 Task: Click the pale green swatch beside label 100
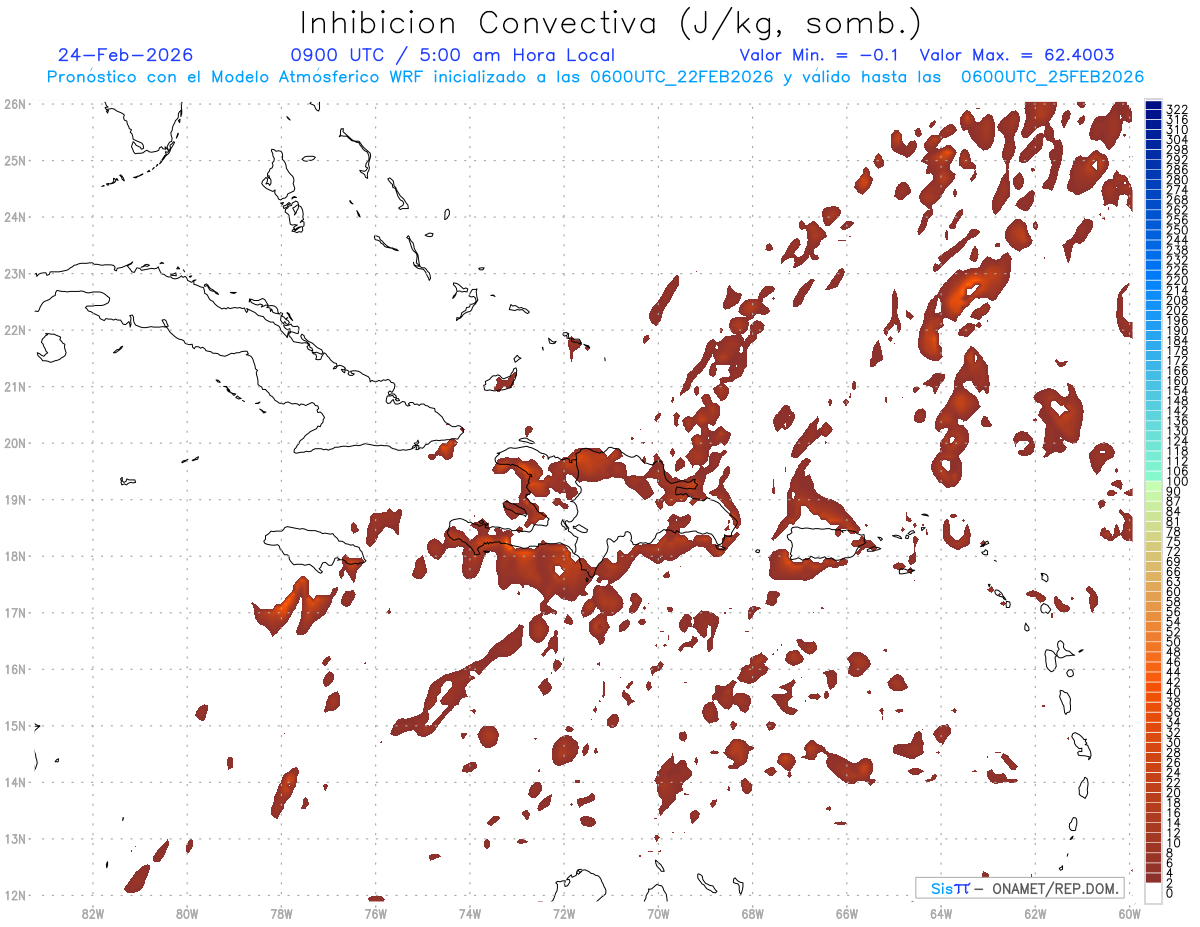click(x=1153, y=485)
